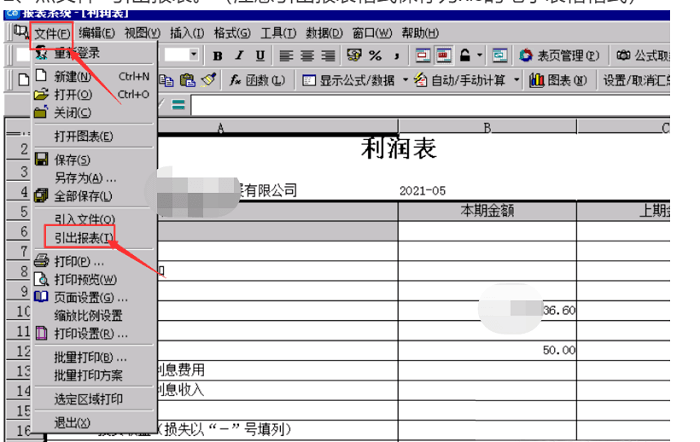700x442 pixels.
Task: Toggle Italic formatting
Action: tap(239, 55)
